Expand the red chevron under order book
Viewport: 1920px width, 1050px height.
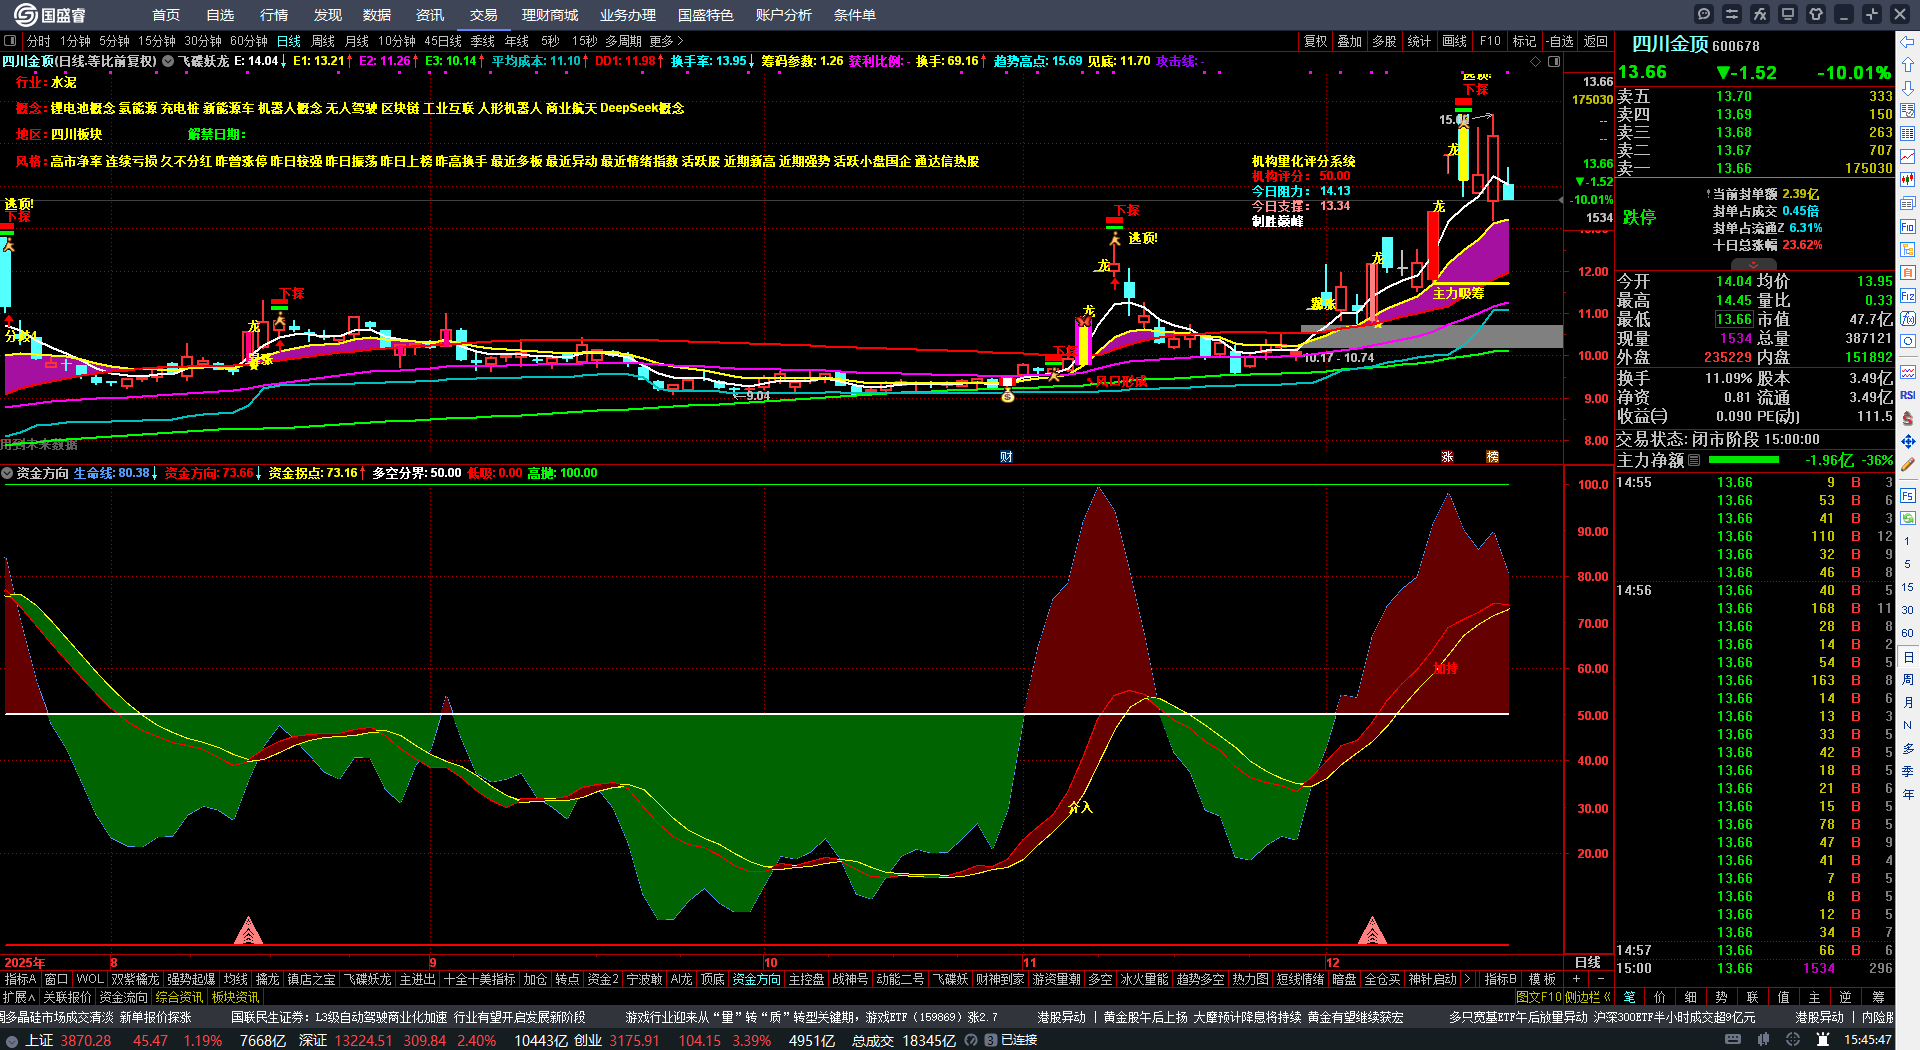[1753, 265]
